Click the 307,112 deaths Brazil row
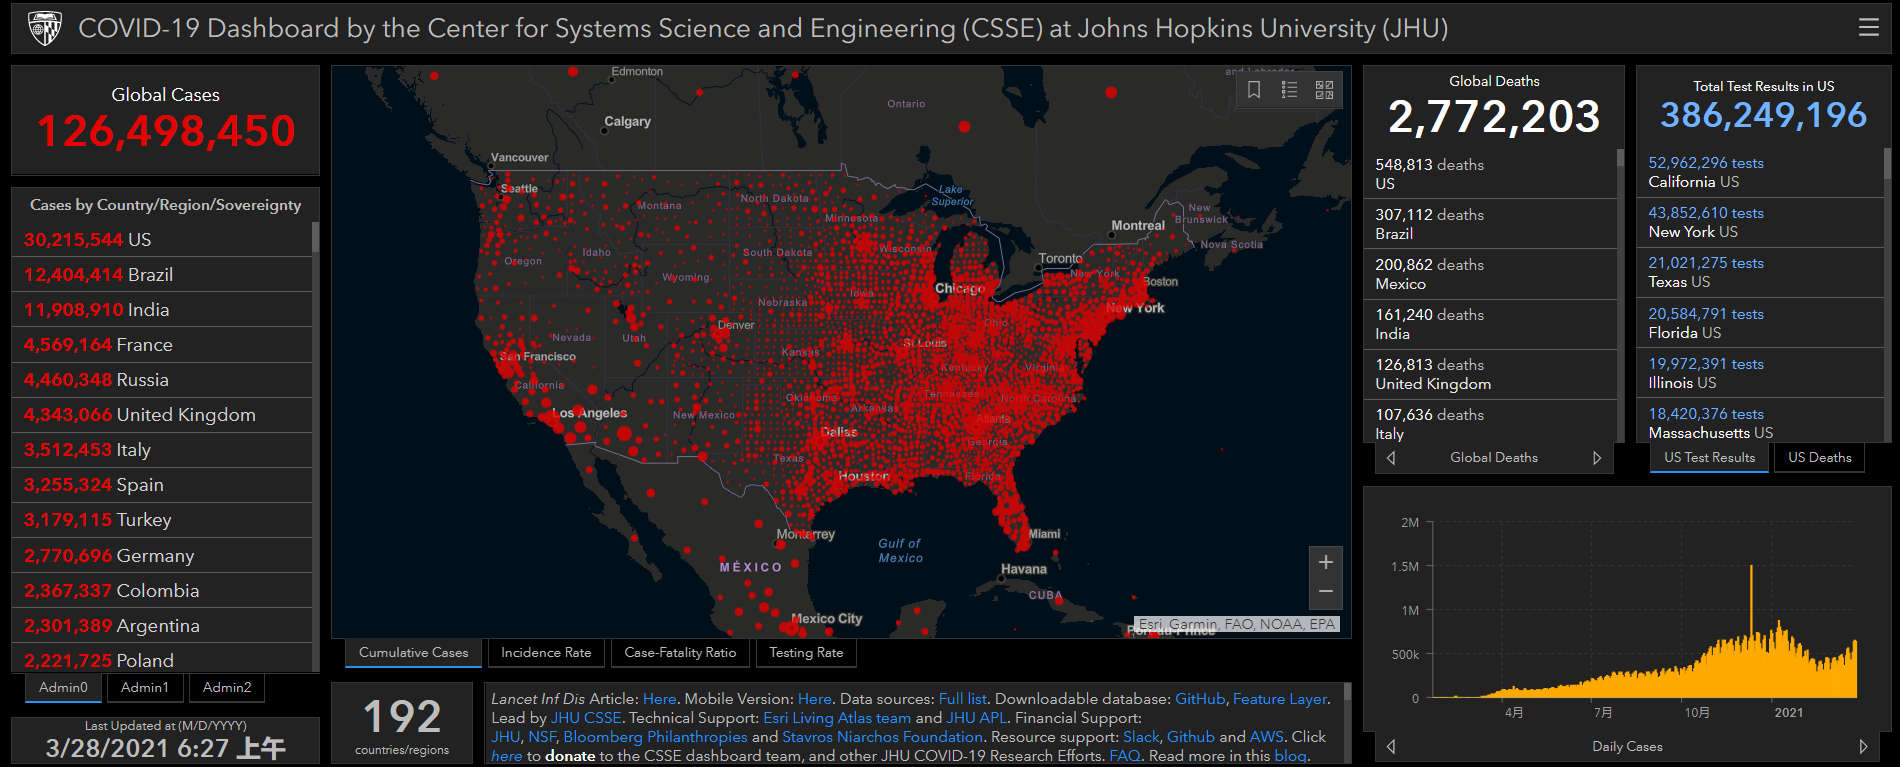Image resolution: width=1900 pixels, height=767 pixels. click(x=1490, y=224)
